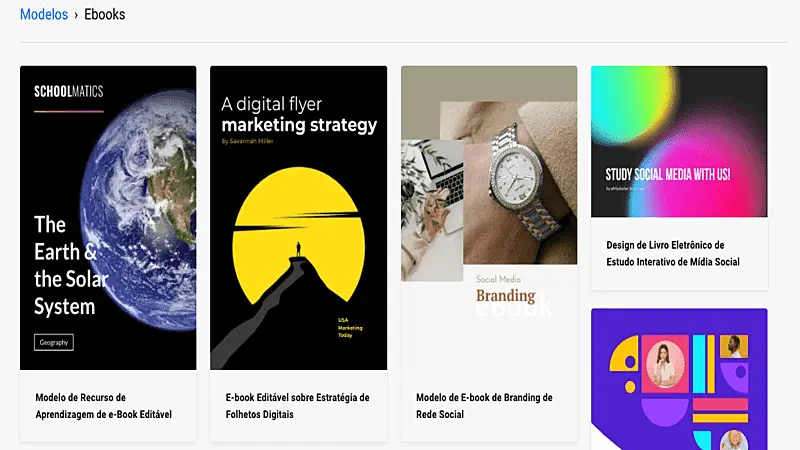
Task: Open the Modelo de Recurso de Aprendizagem title
Action: (x=103, y=405)
